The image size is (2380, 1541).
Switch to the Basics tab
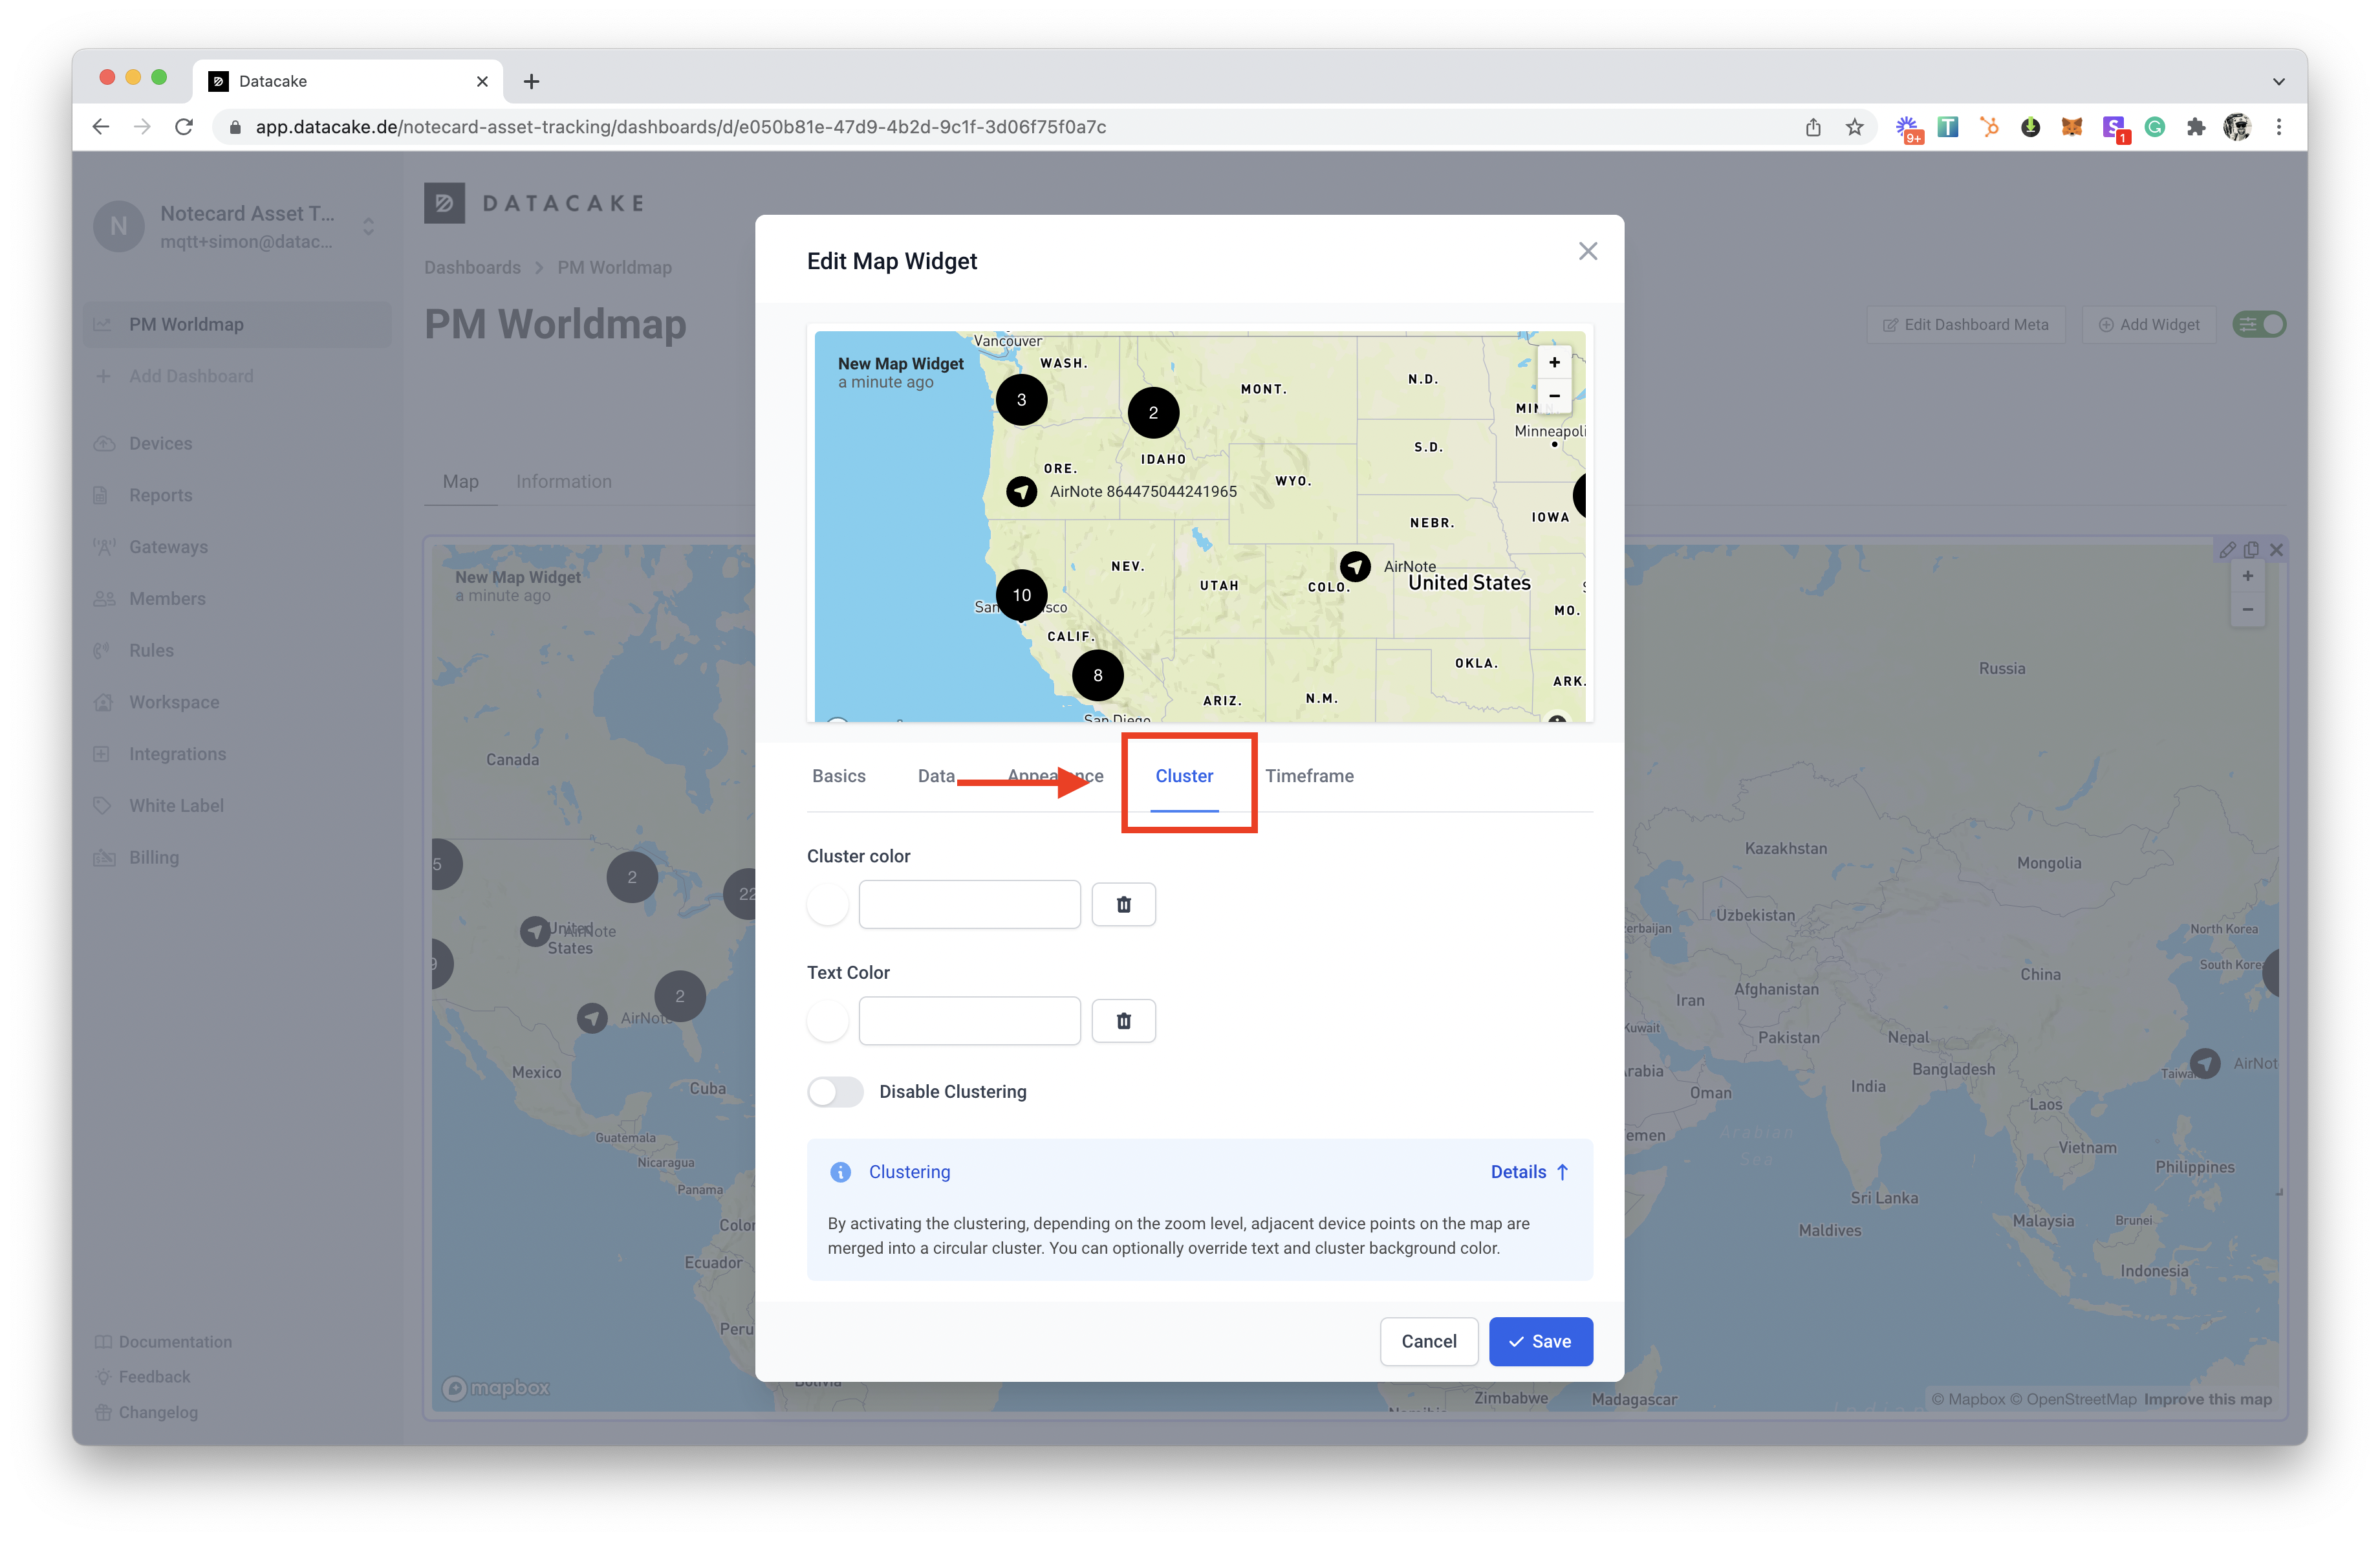click(x=838, y=776)
